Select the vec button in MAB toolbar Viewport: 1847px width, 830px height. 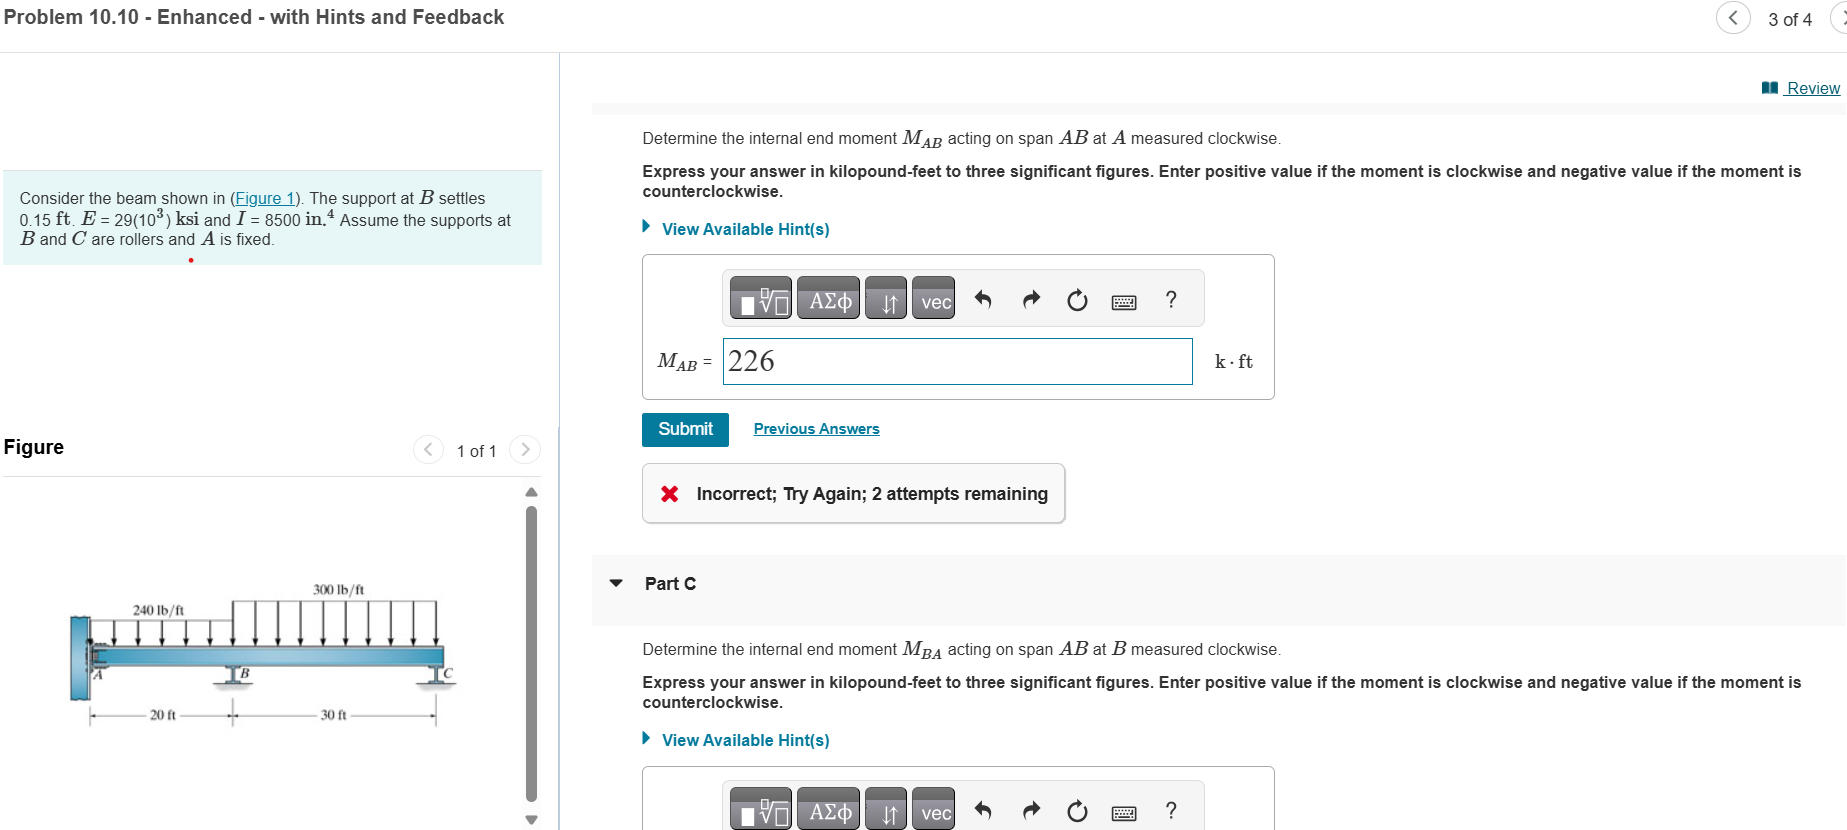(x=934, y=299)
